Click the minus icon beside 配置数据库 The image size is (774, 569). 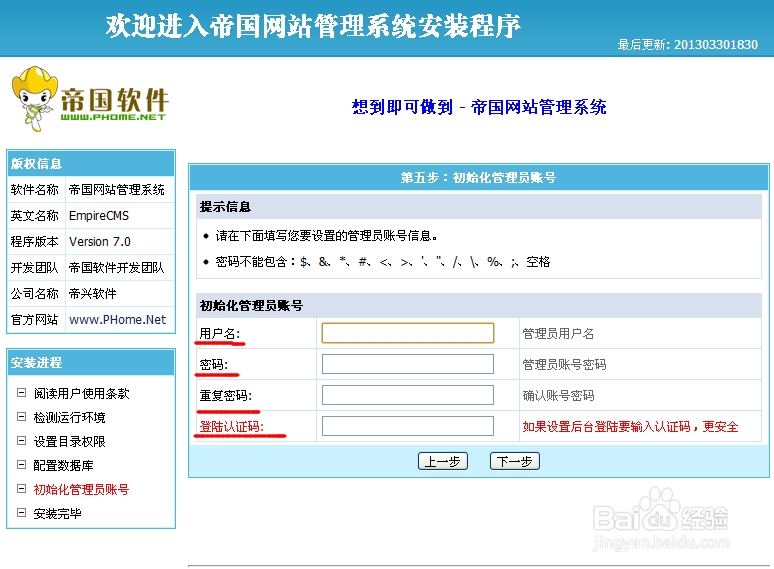21,465
